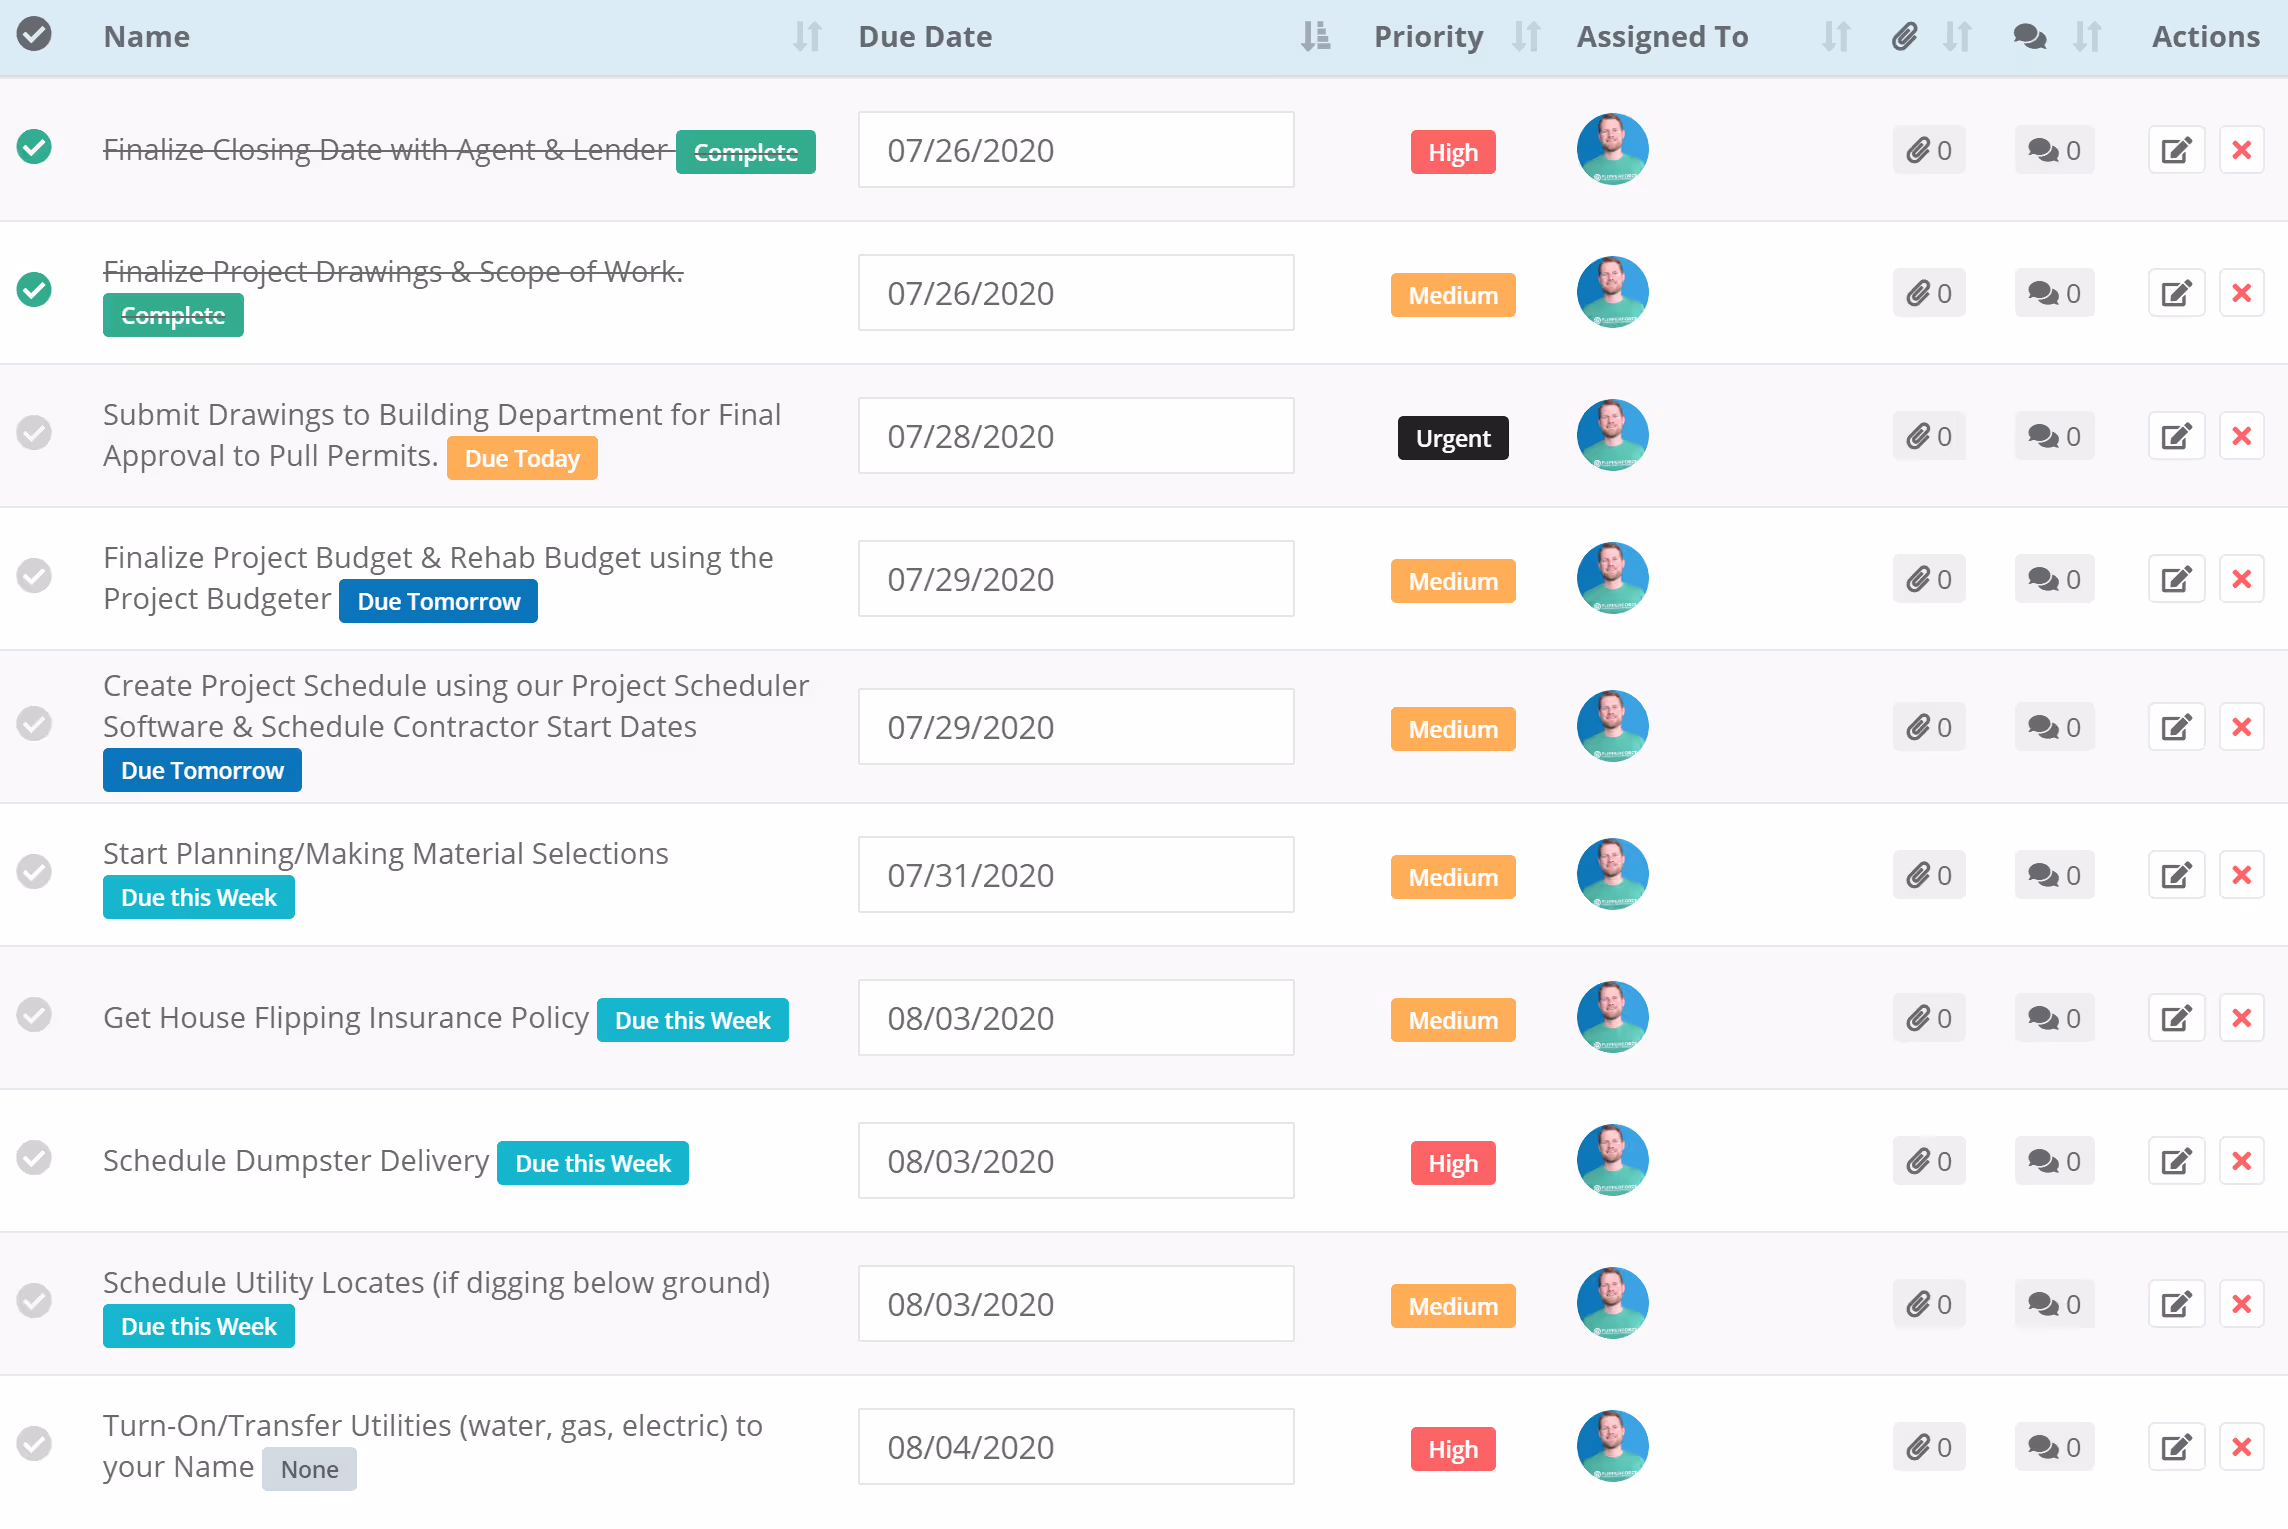Edit the Turn-On/Transfer Utilities task
The image size is (2288, 1529).
2176,1448
